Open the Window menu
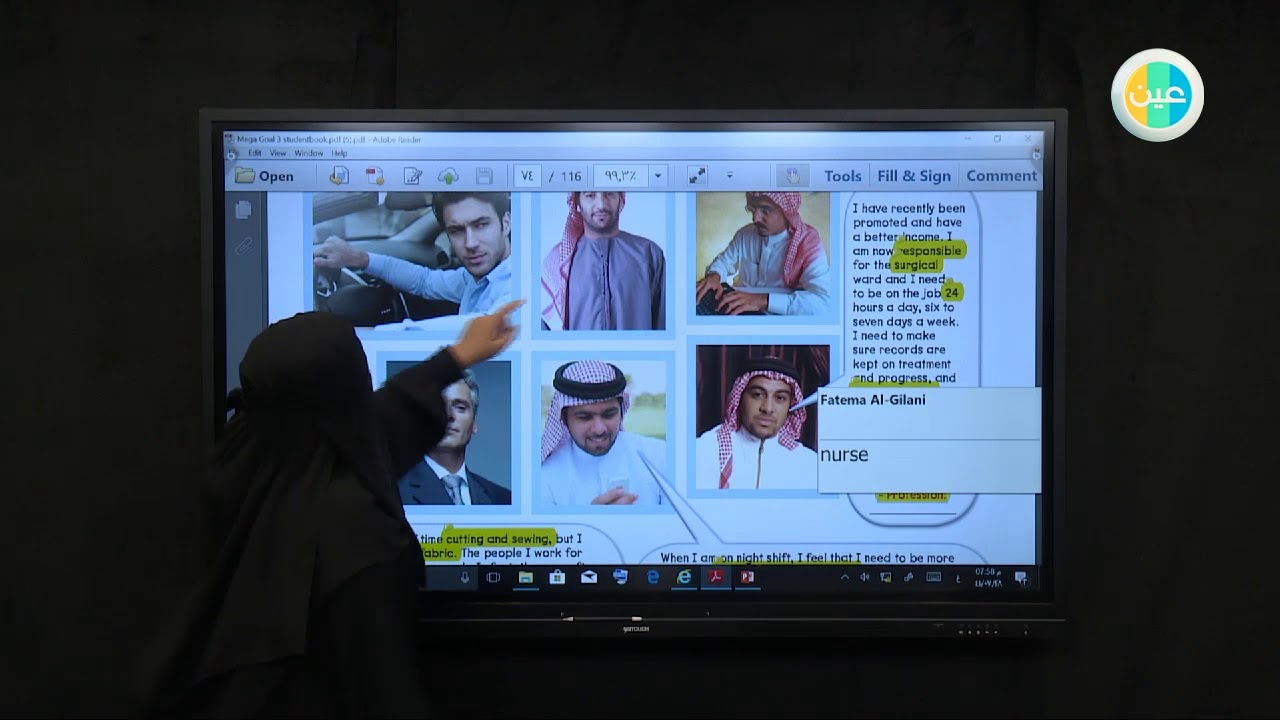Viewport: 1280px width, 720px height. pos(309,153)
